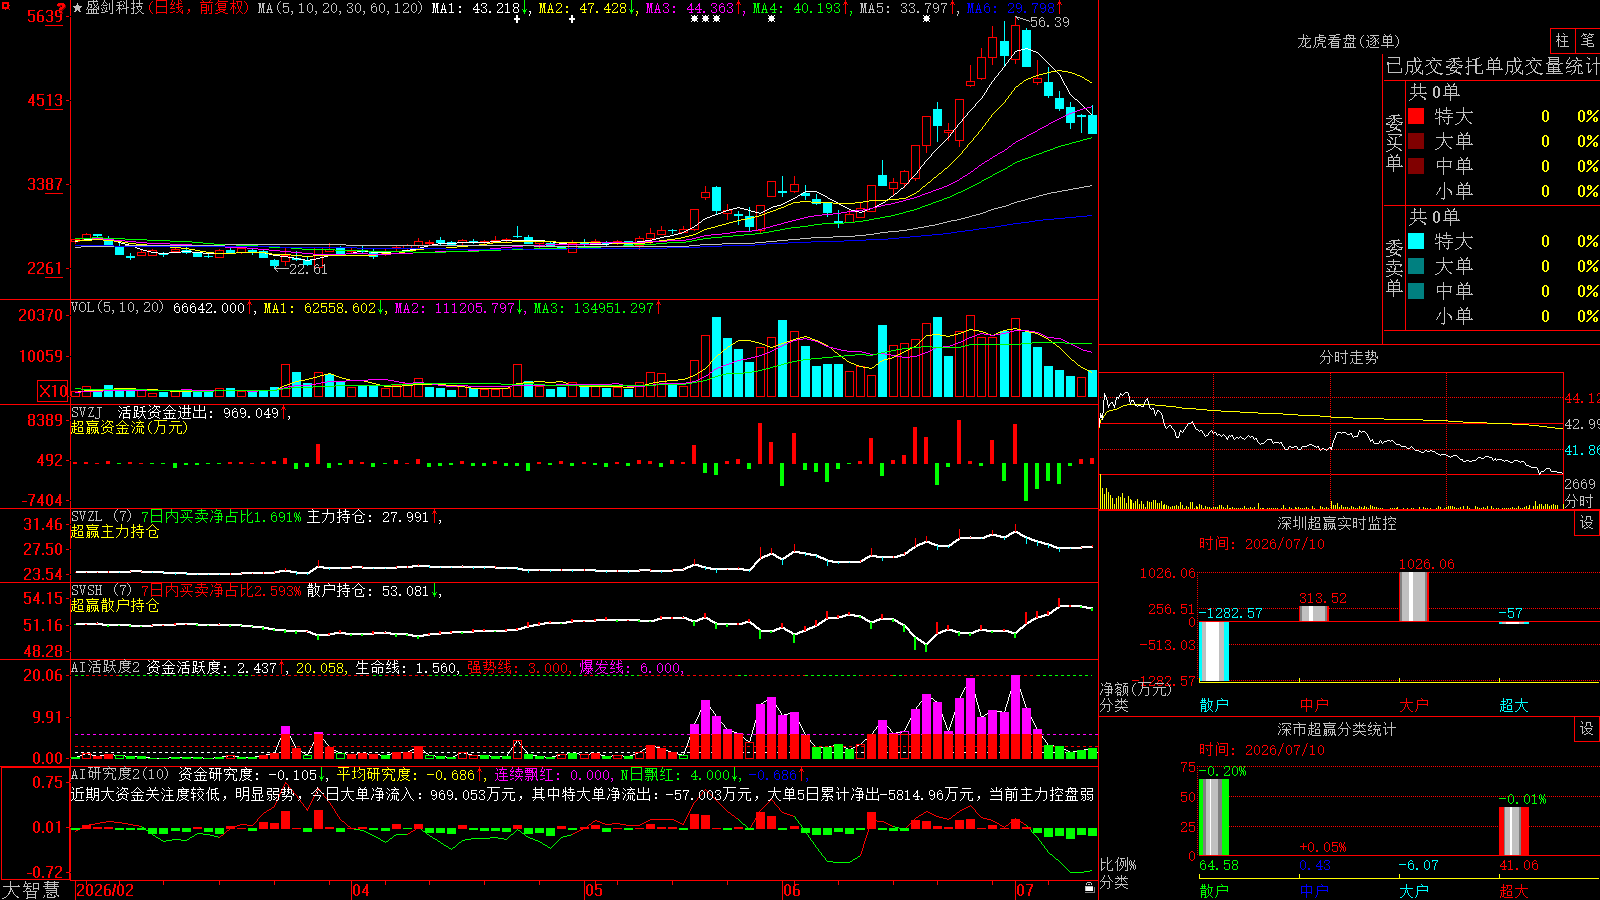Click teal swatch for 委卖单 中单
Screen dimensions: 1600x900
[x=1416, y=291]
